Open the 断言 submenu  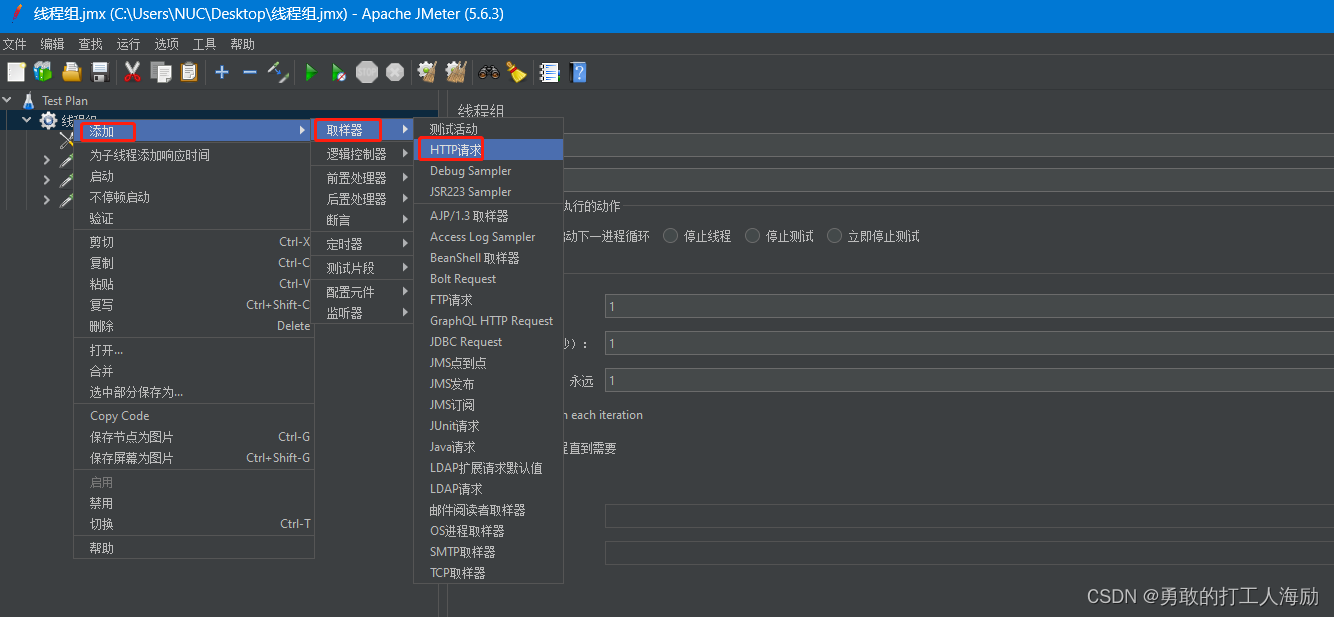[x=364, y=220]
